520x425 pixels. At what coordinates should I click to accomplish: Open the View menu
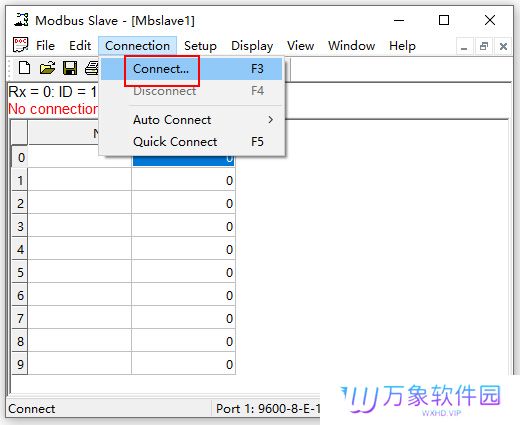point(301,46)
